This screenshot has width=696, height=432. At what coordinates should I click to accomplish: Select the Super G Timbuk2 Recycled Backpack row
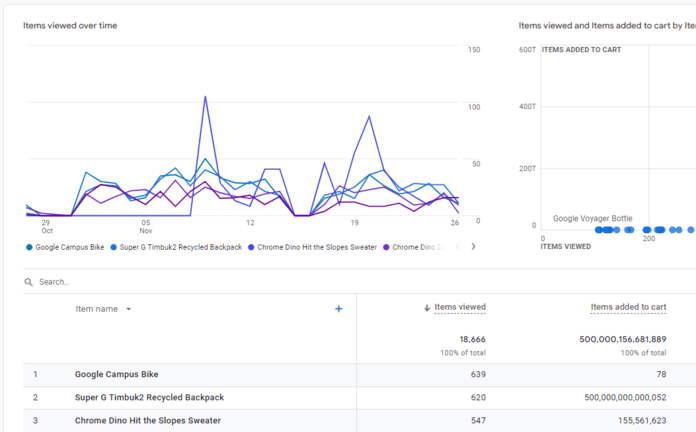point(149,397)
